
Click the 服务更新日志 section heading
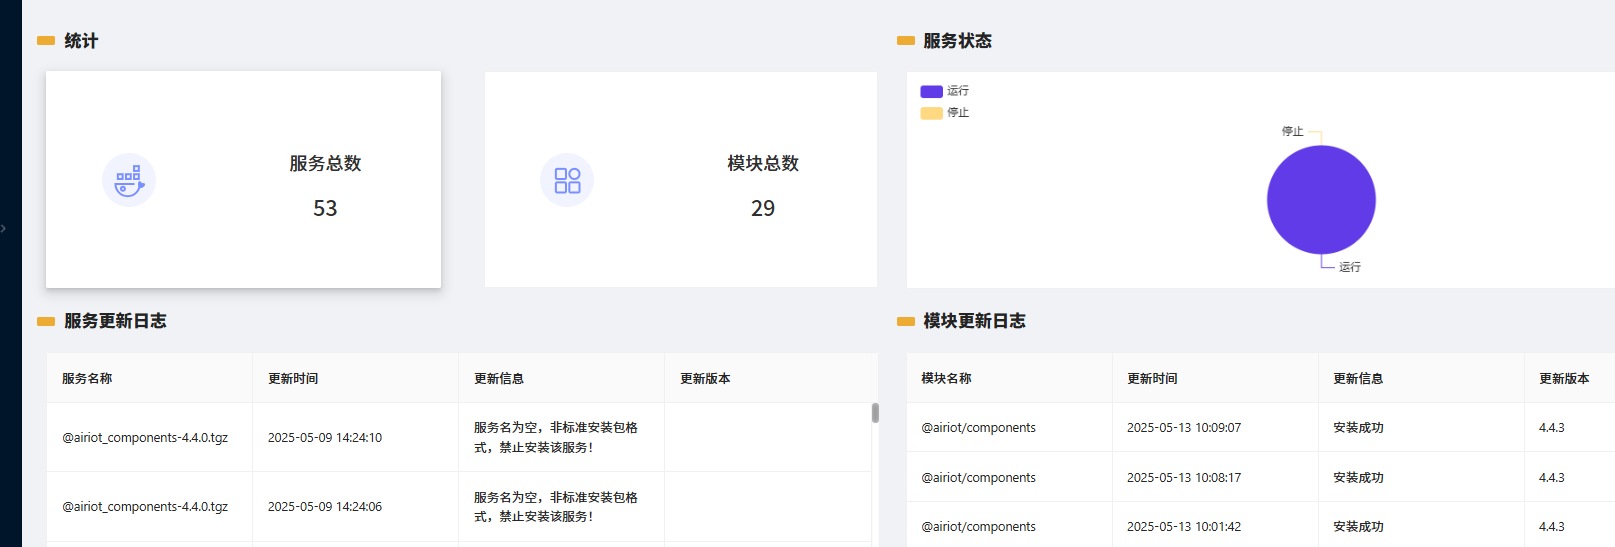pos(115,321)
